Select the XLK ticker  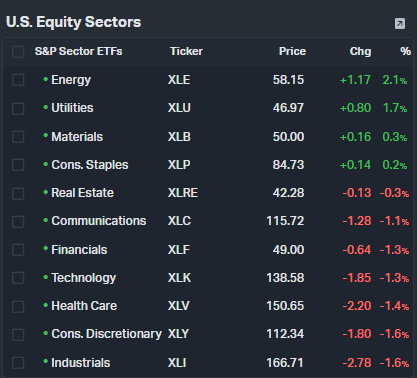click(179, 278)
